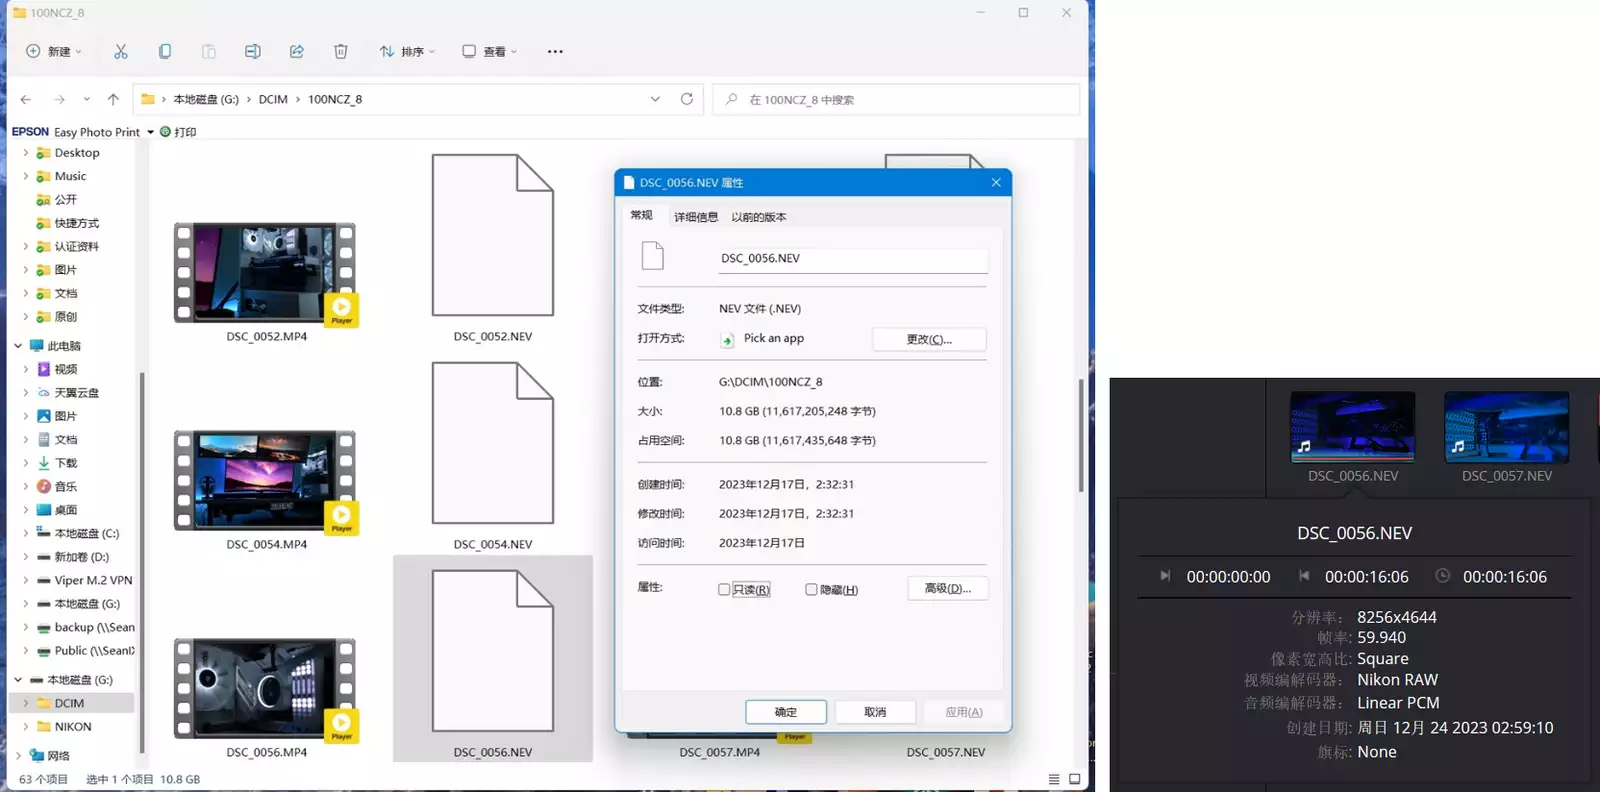The width and height of the screenshot is (1600, 792).
Task: Click the Change opens-with button
Action: pos(929,339)
